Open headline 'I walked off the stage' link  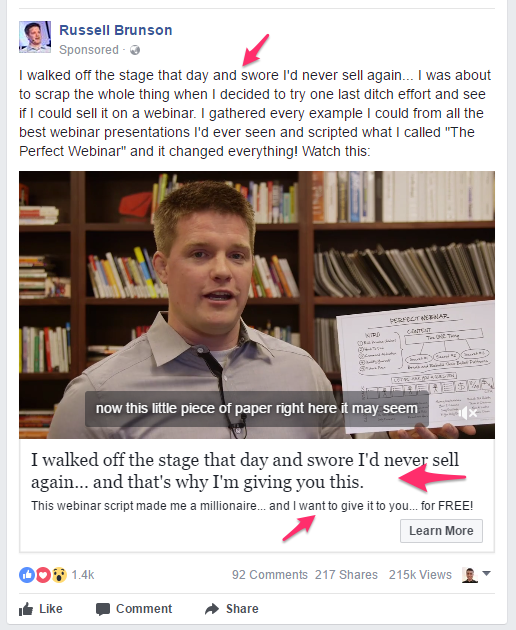[245, 471]
